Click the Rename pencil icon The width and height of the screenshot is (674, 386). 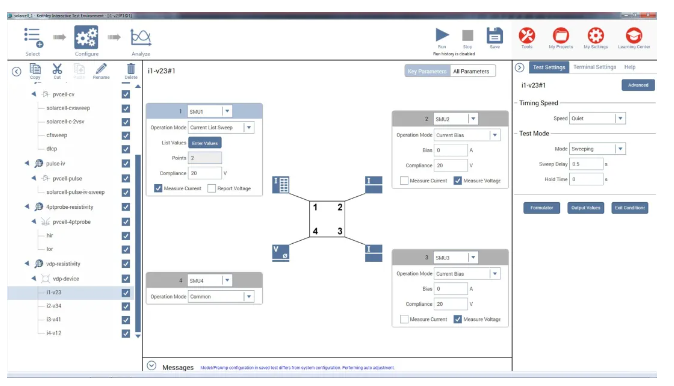point(101,69)
